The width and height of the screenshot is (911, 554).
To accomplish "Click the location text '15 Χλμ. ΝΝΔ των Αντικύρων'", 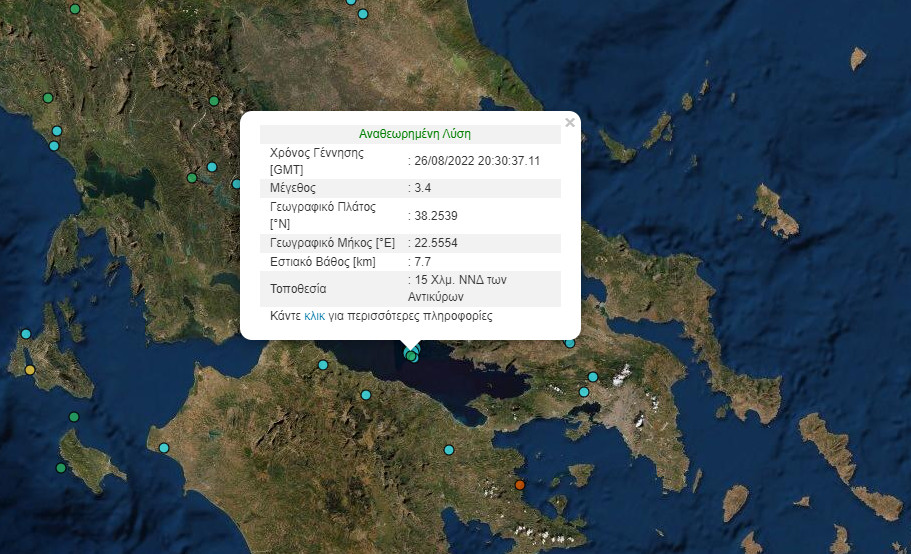I will point(460,288).
